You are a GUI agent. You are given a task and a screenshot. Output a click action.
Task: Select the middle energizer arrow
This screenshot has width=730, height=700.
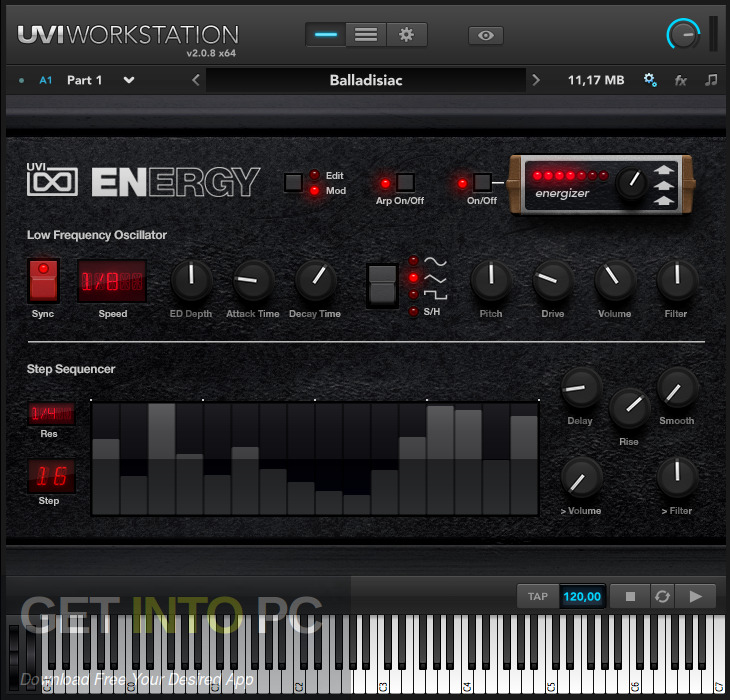[x=664, y=186]
